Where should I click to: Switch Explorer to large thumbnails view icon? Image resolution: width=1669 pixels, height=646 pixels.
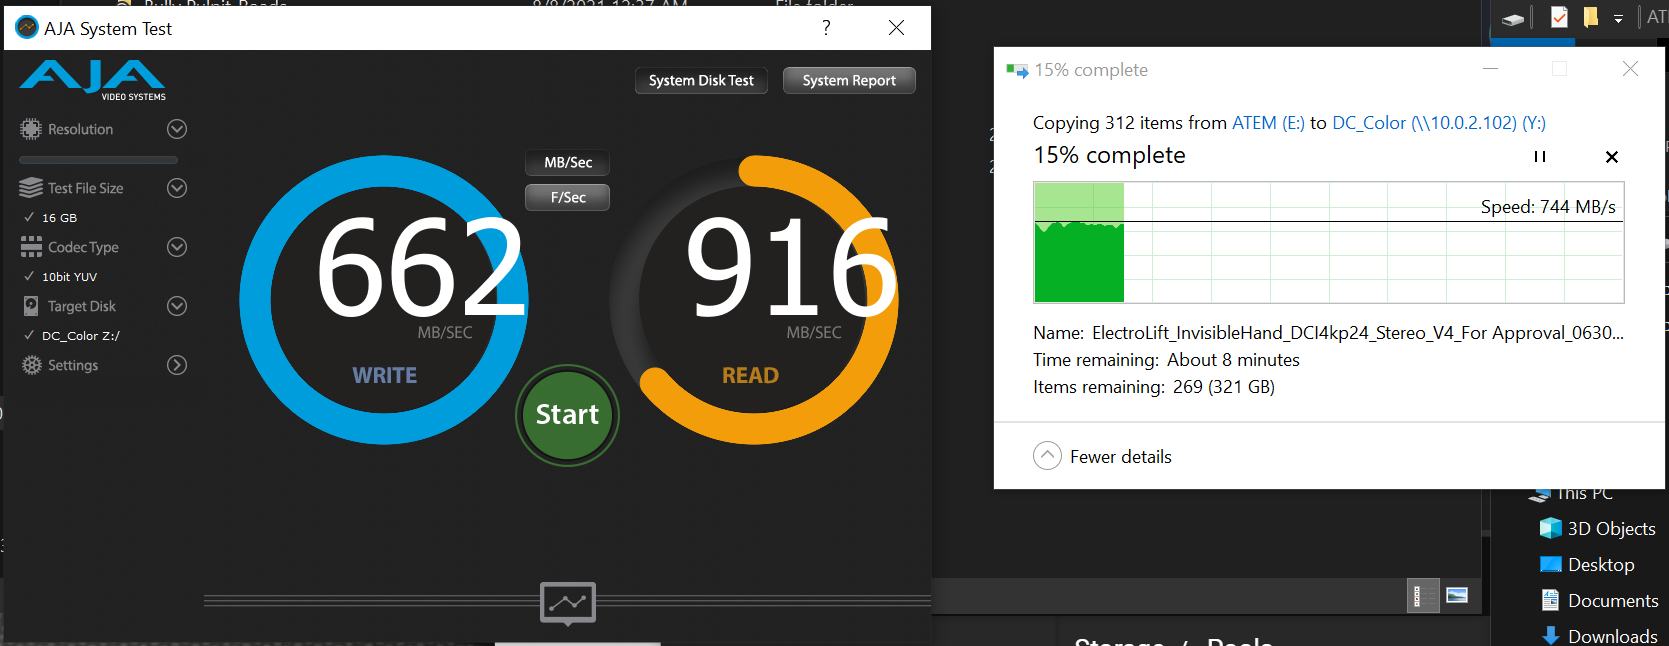[1457, 596]
